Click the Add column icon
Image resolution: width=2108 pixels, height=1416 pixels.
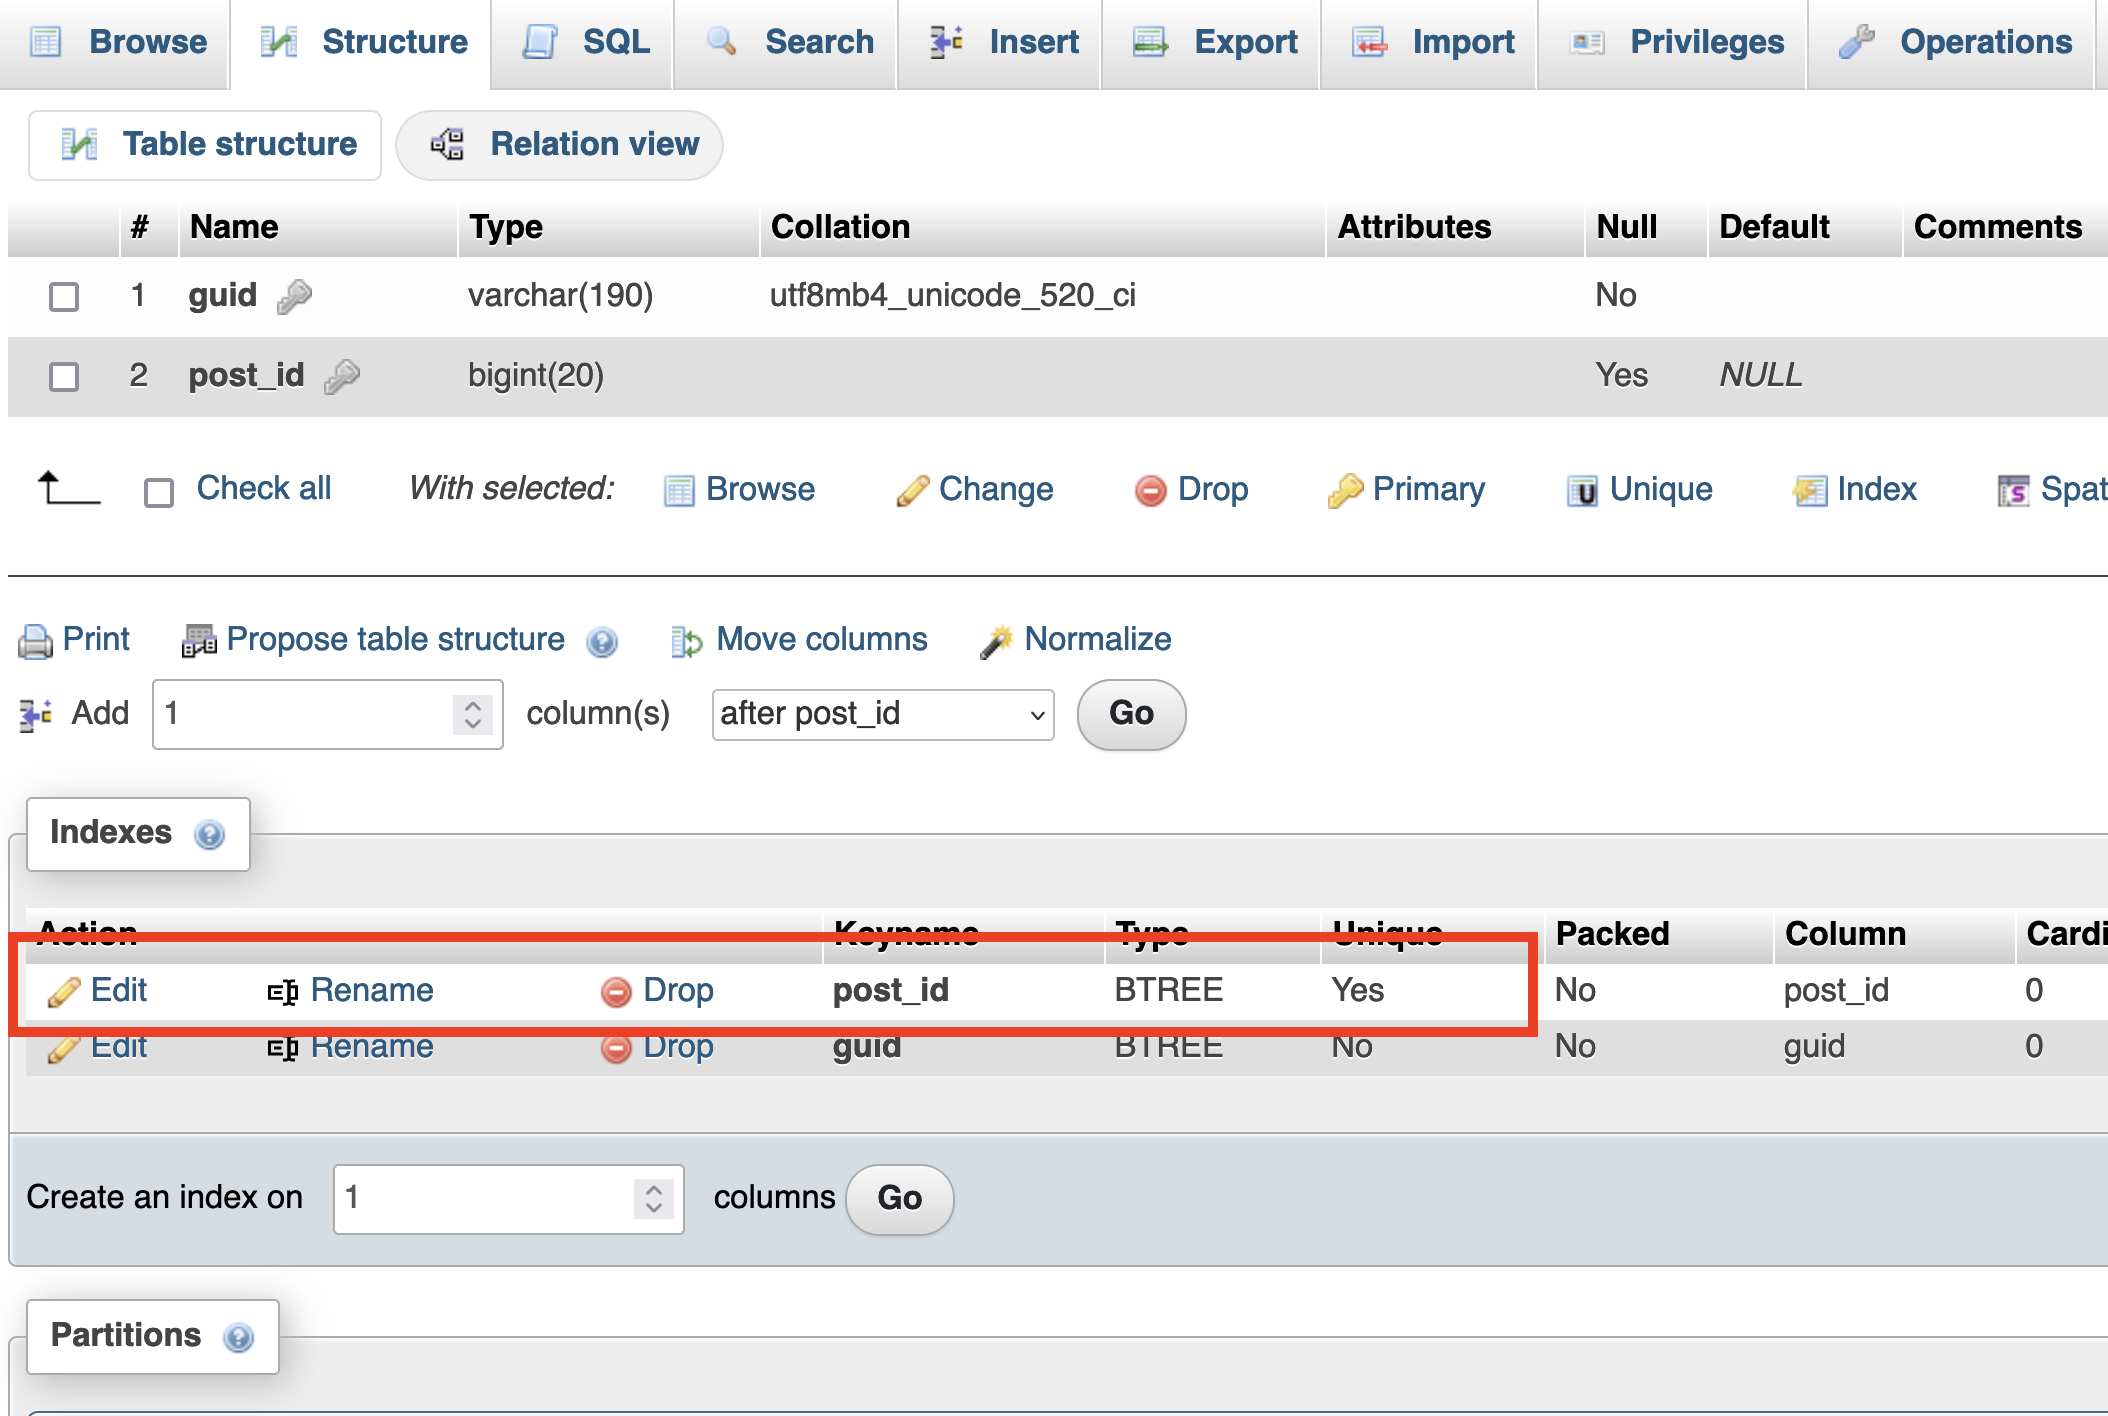[36, 715]
